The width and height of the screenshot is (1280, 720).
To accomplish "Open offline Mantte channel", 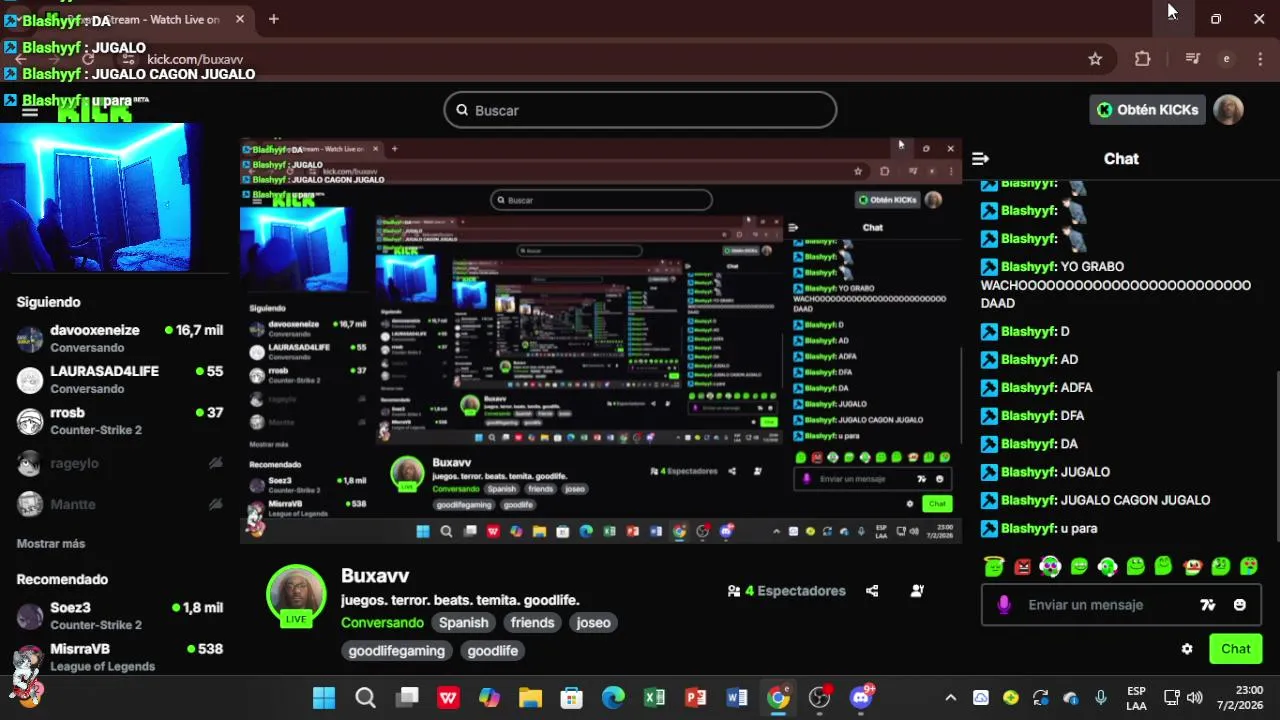I will point(120,504).
